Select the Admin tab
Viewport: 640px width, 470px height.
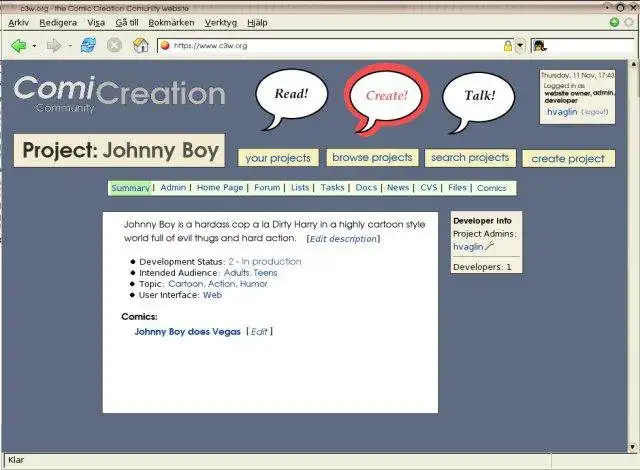pos(173,187)
